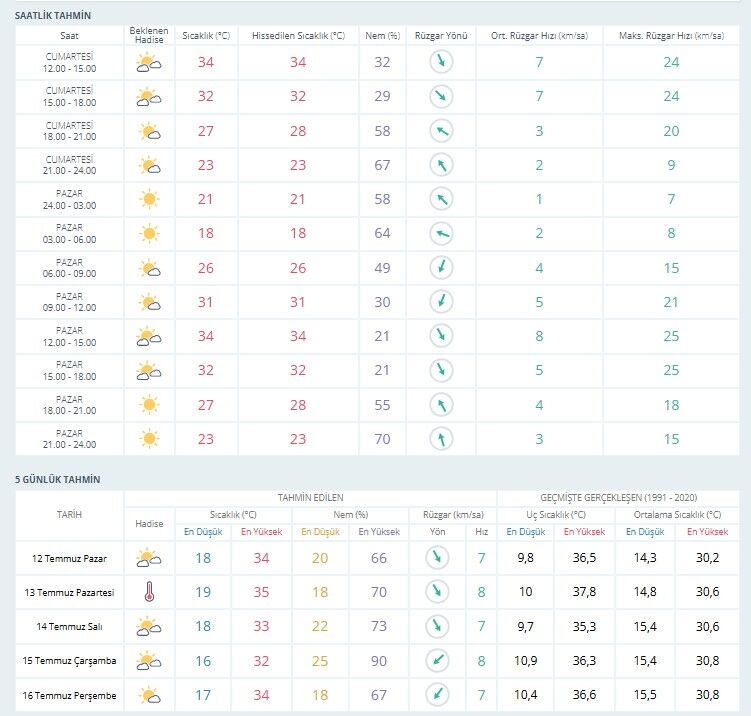Click the 14 Temmuz Salı date cell

69,626
